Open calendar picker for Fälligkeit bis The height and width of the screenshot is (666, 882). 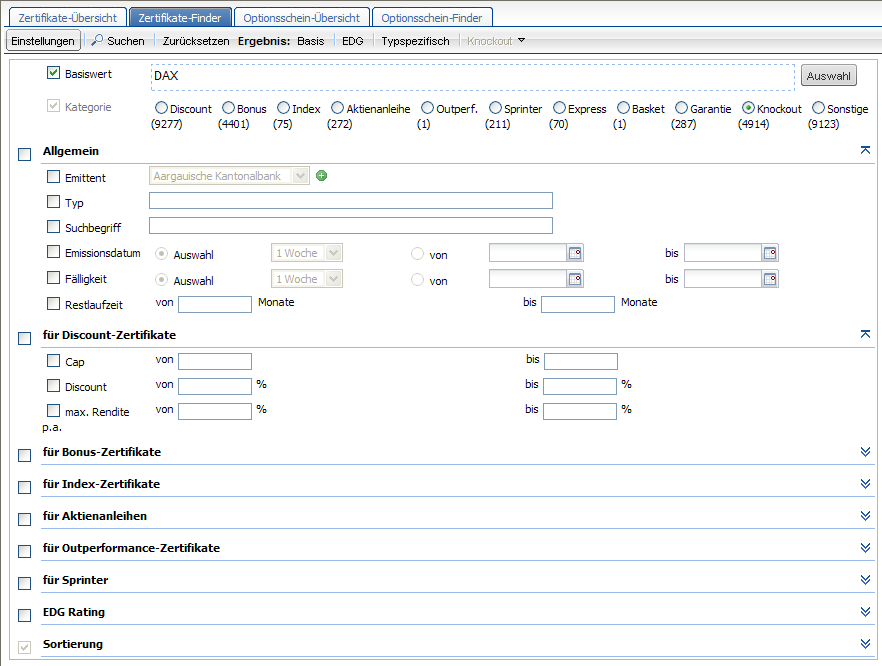click(x=770, y=279)
